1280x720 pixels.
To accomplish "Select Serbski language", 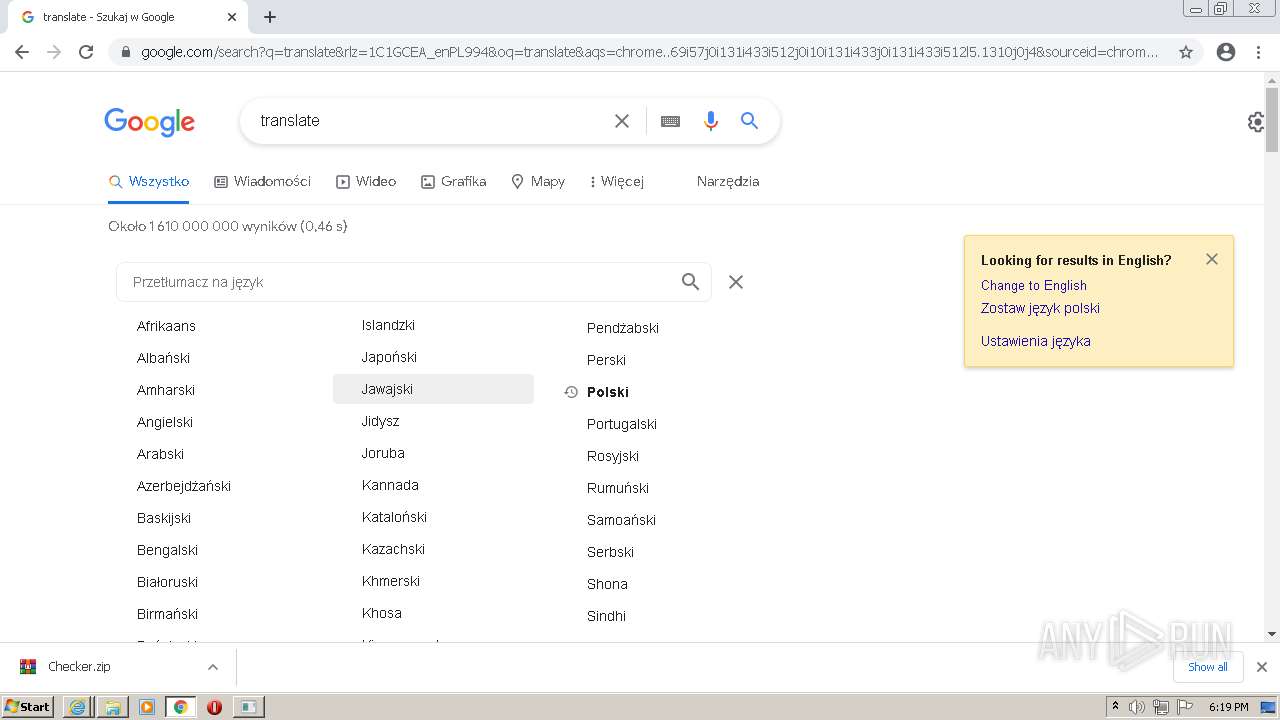I will (610, 552).
